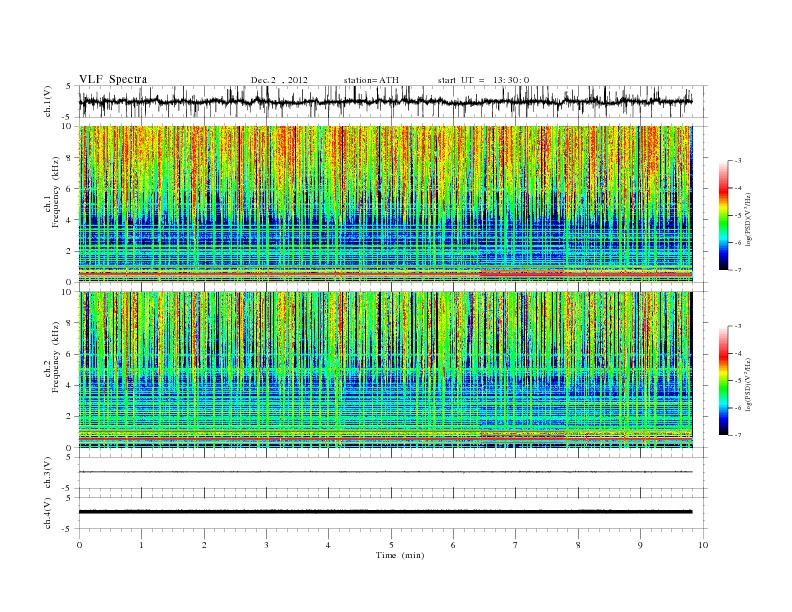Screen dimensions: 792x612
Task: Click the 'ch.4(V)' axis label
Action: tap(48, 513)
